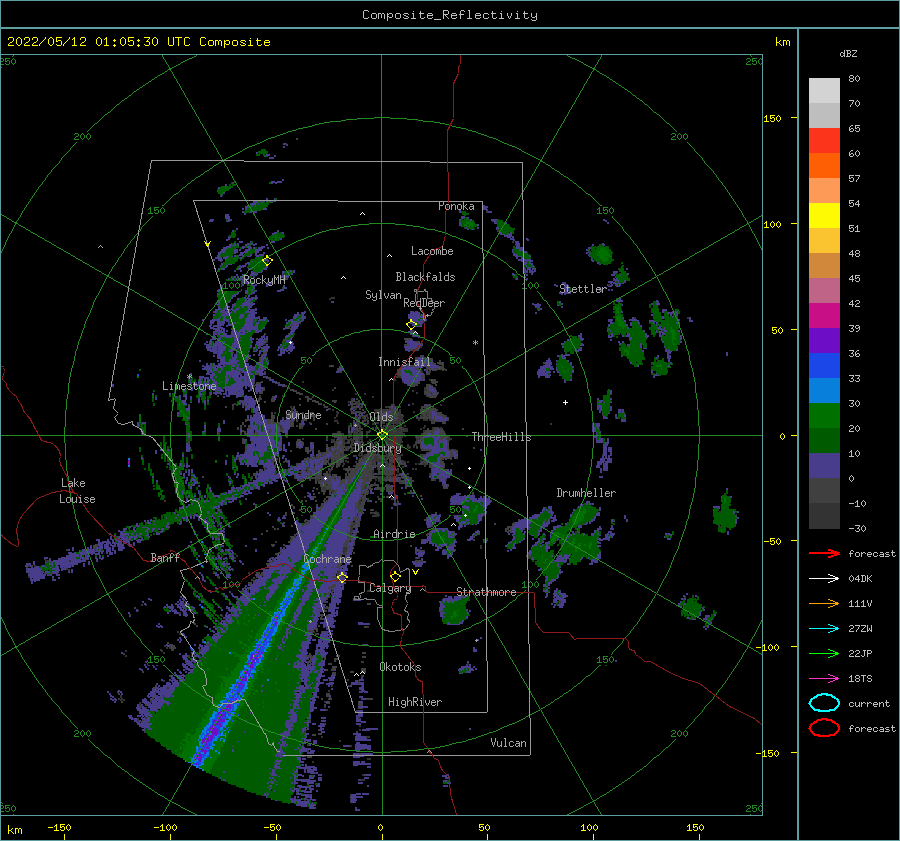Click the Blackfalds city label

pyautogui.click(x=425, y=277)
